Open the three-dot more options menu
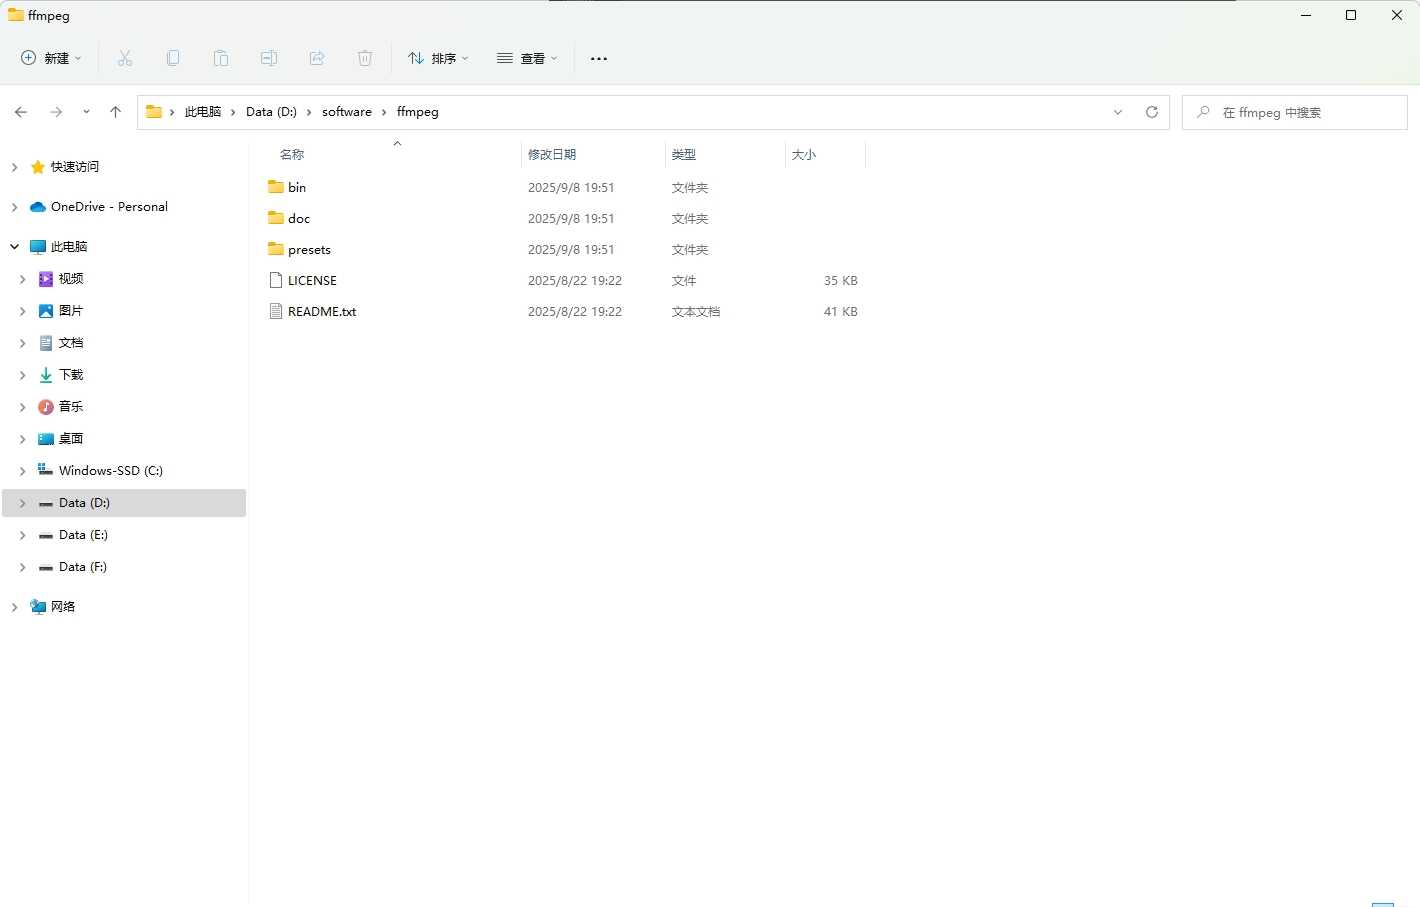 [x=599, y=58]
